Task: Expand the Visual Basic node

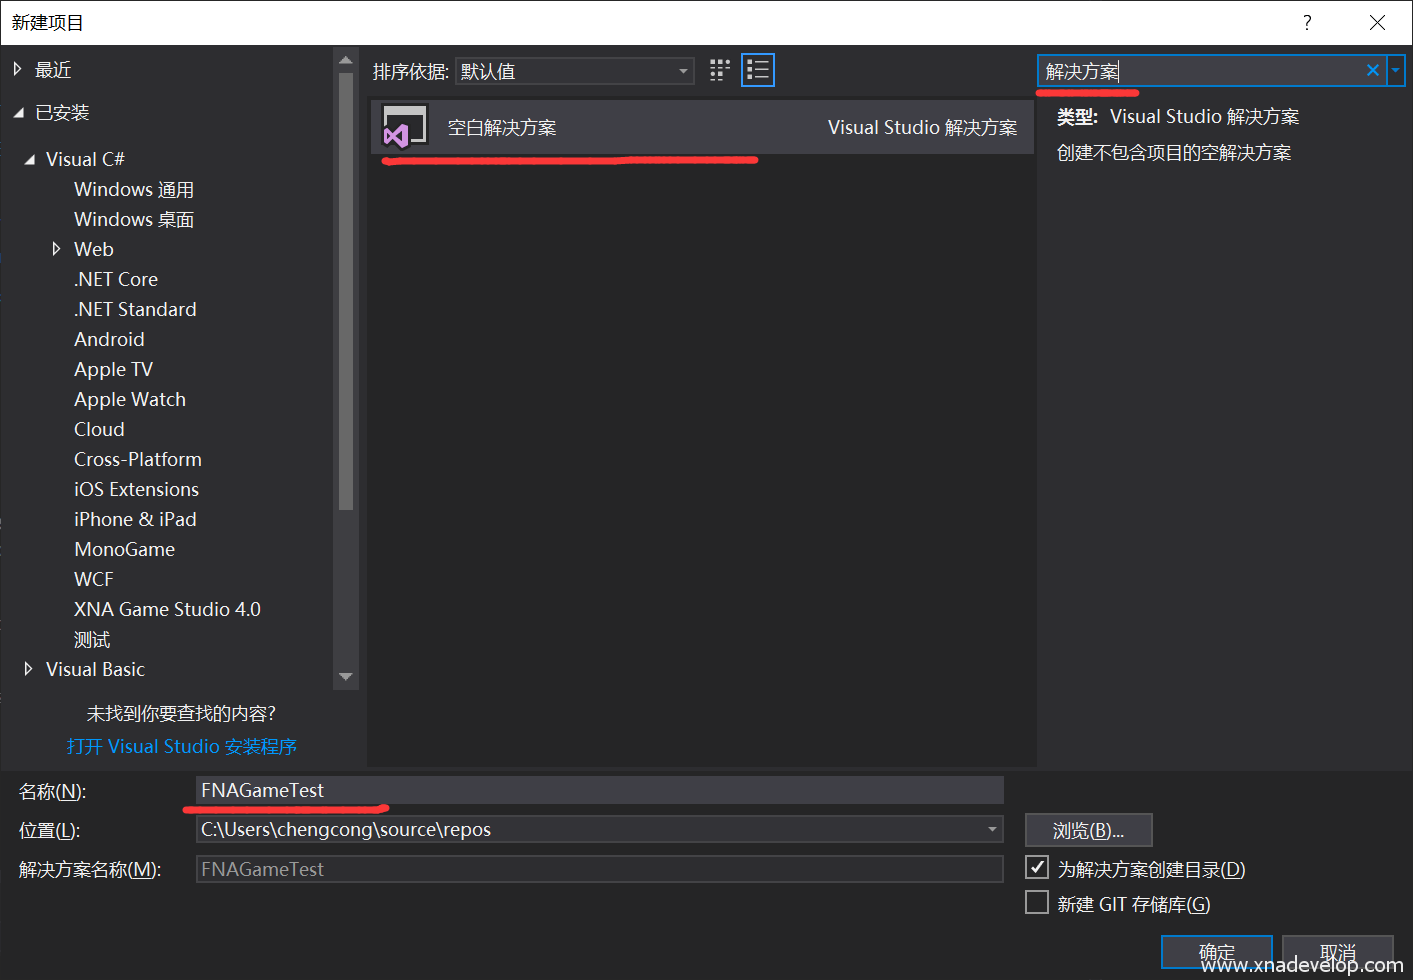Action: coord(28,669)
